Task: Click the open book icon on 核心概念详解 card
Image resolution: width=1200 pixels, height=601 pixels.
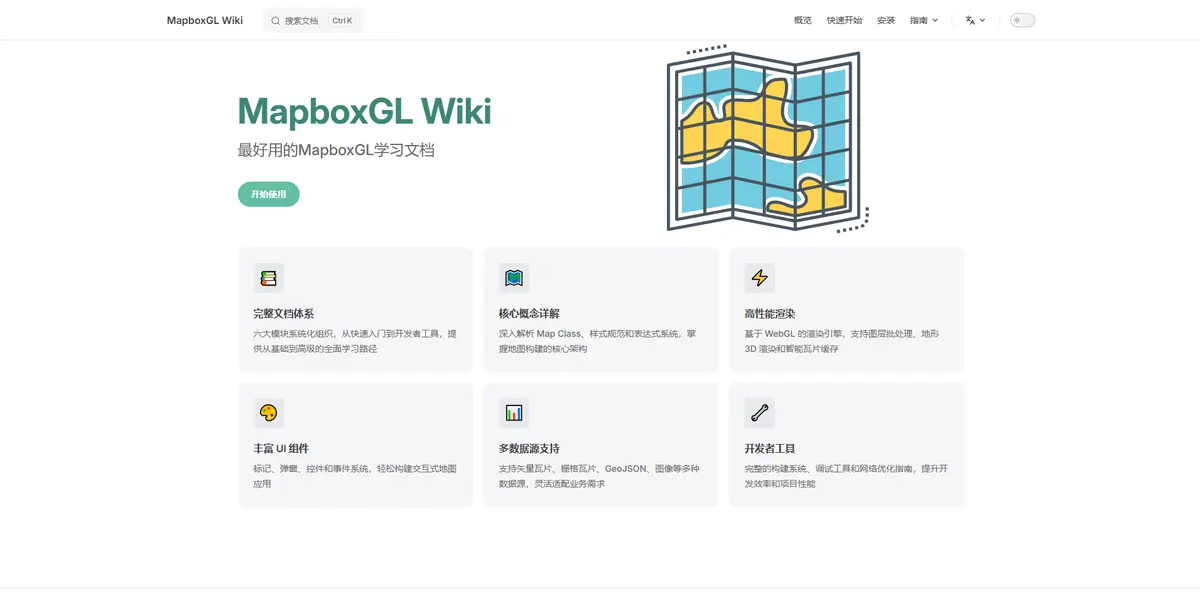Action: [514, 278]
